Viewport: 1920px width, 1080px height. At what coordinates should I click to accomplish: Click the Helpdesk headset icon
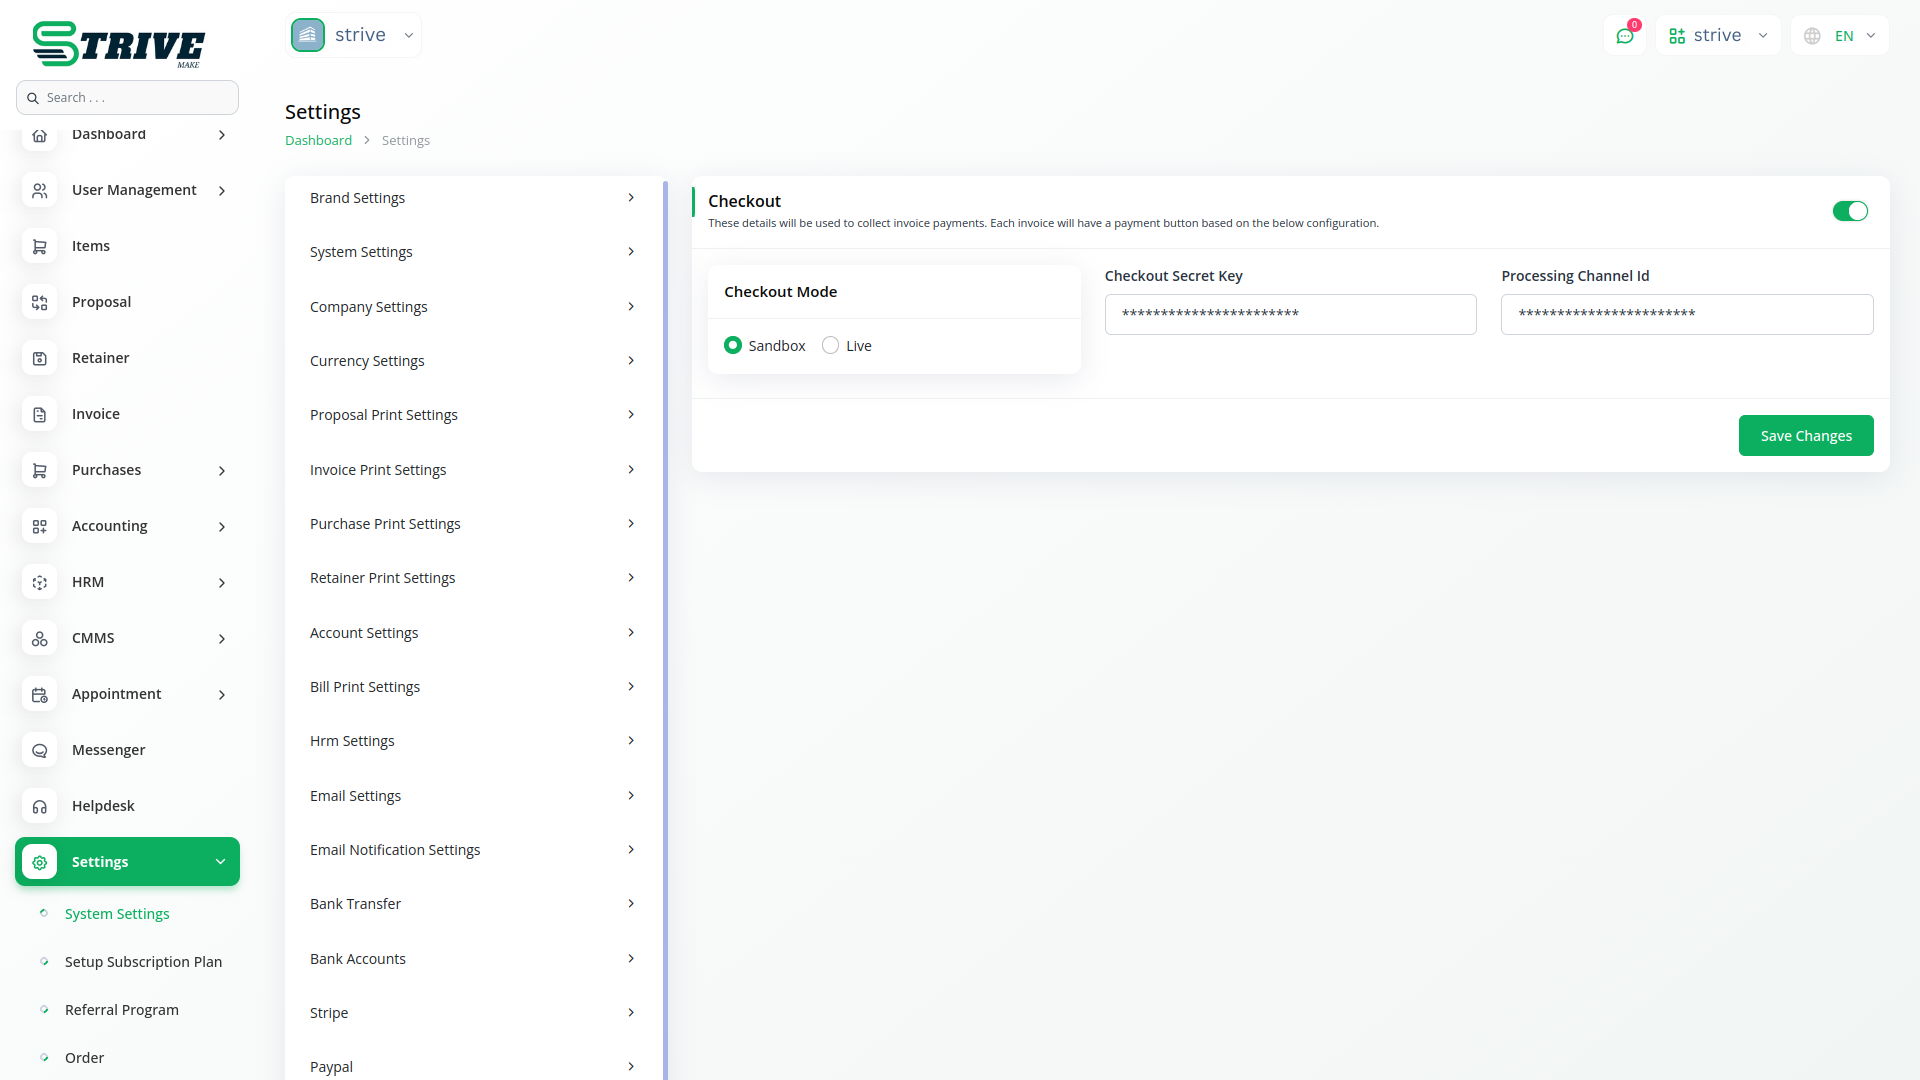click(40, 806)
